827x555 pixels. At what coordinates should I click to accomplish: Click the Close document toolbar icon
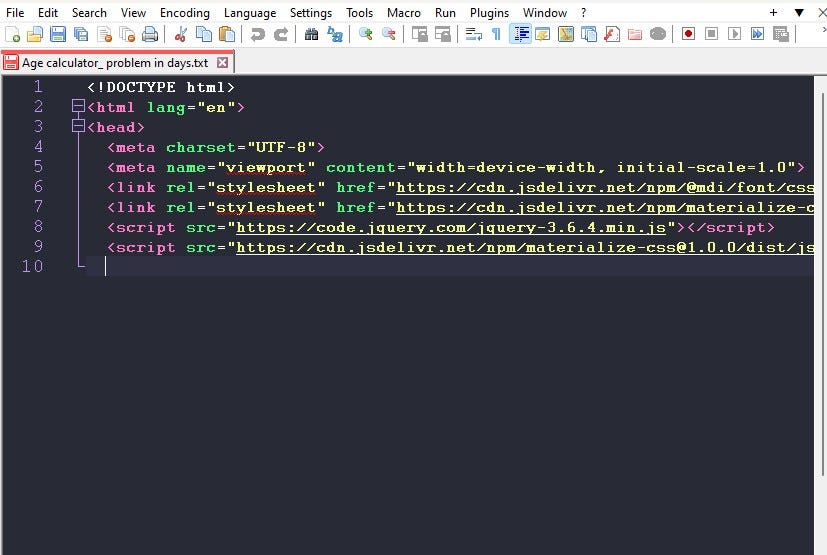104,34
